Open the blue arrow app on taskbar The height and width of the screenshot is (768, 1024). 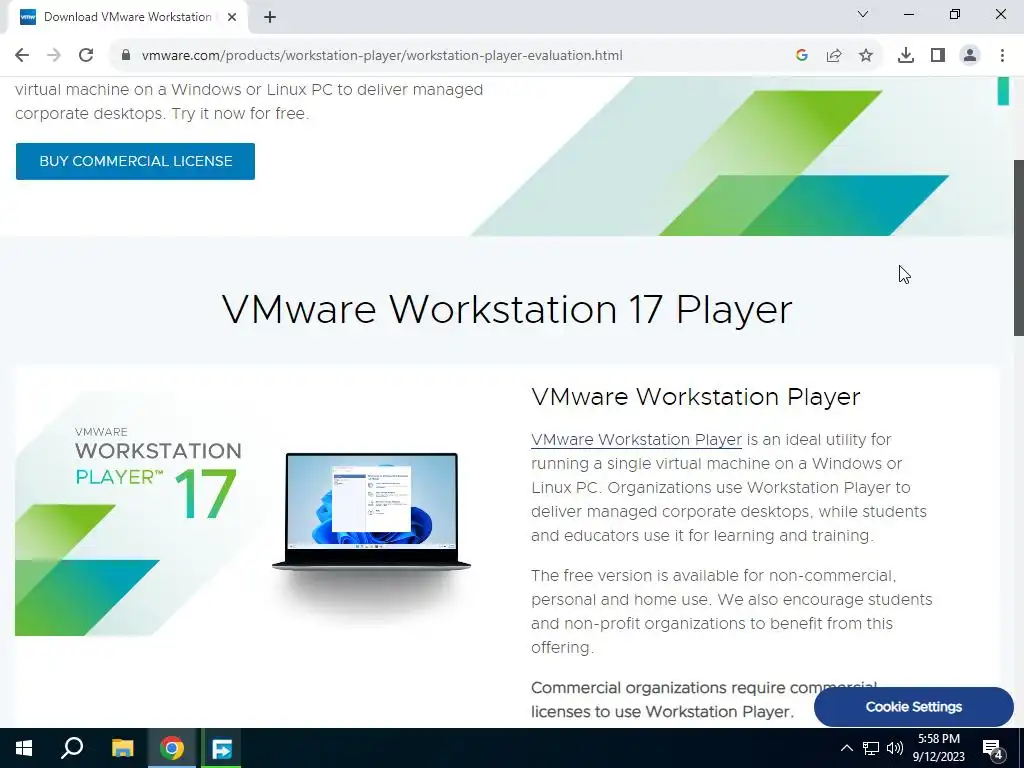(221, 748)
